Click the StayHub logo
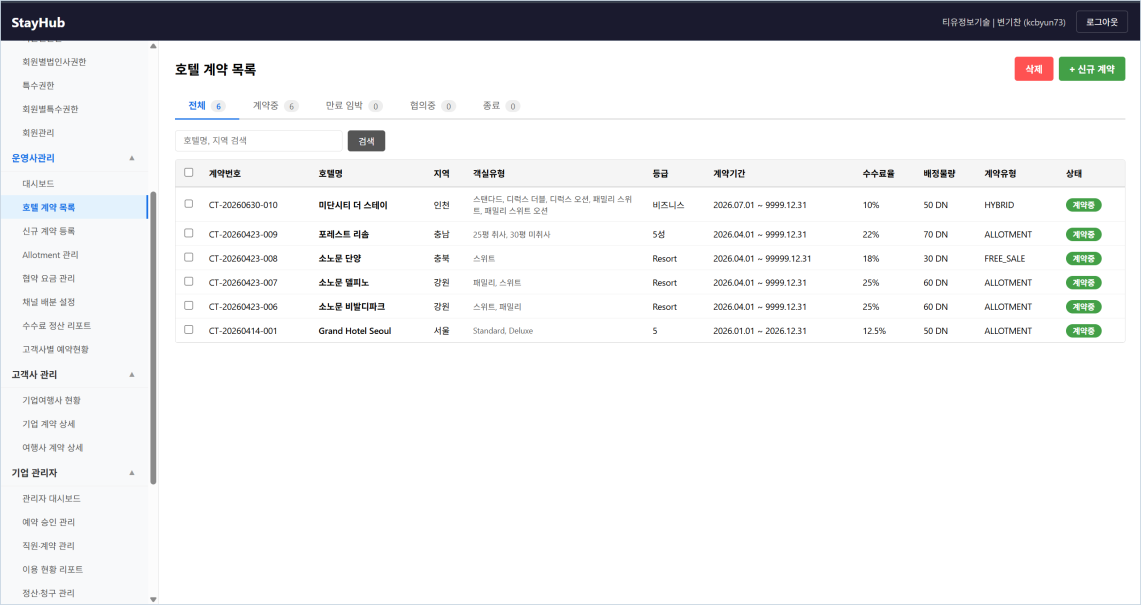 tap(38, 23)
